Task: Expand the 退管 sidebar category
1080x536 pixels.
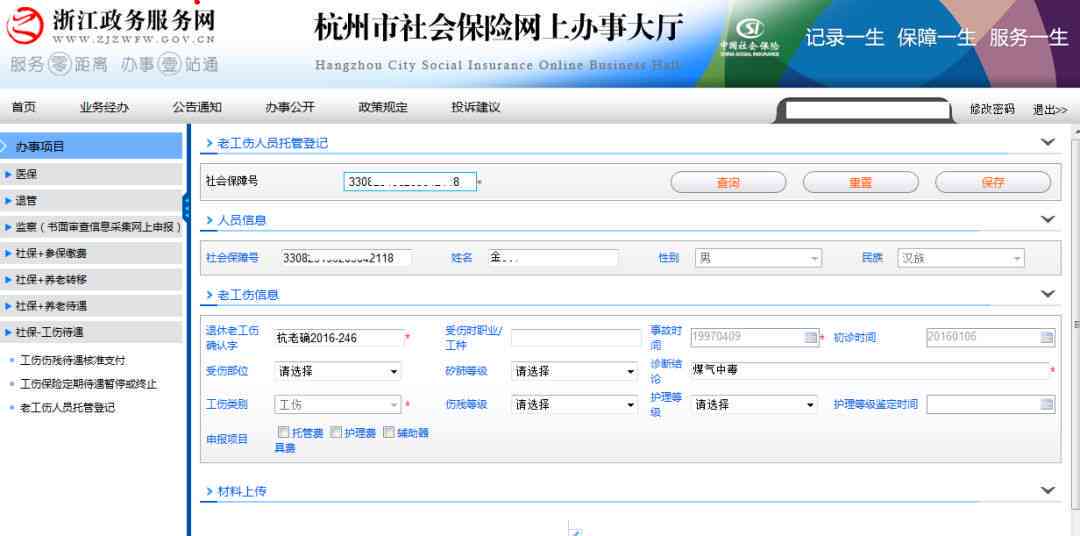Action: (91, 201)
